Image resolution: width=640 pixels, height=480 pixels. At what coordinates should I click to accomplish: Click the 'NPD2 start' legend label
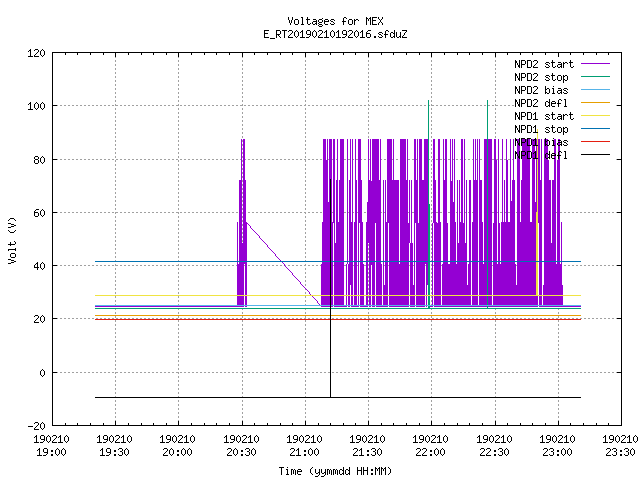pyautogui.click(x=544, y=64)
